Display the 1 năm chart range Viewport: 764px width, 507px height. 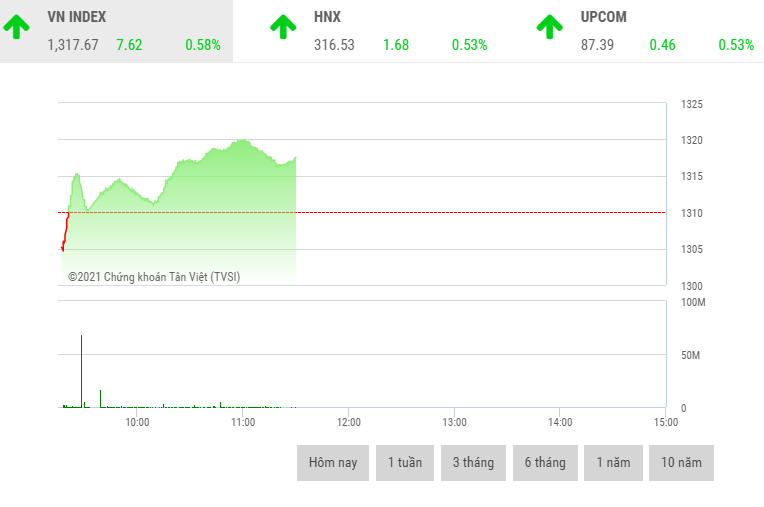point(613,463)
